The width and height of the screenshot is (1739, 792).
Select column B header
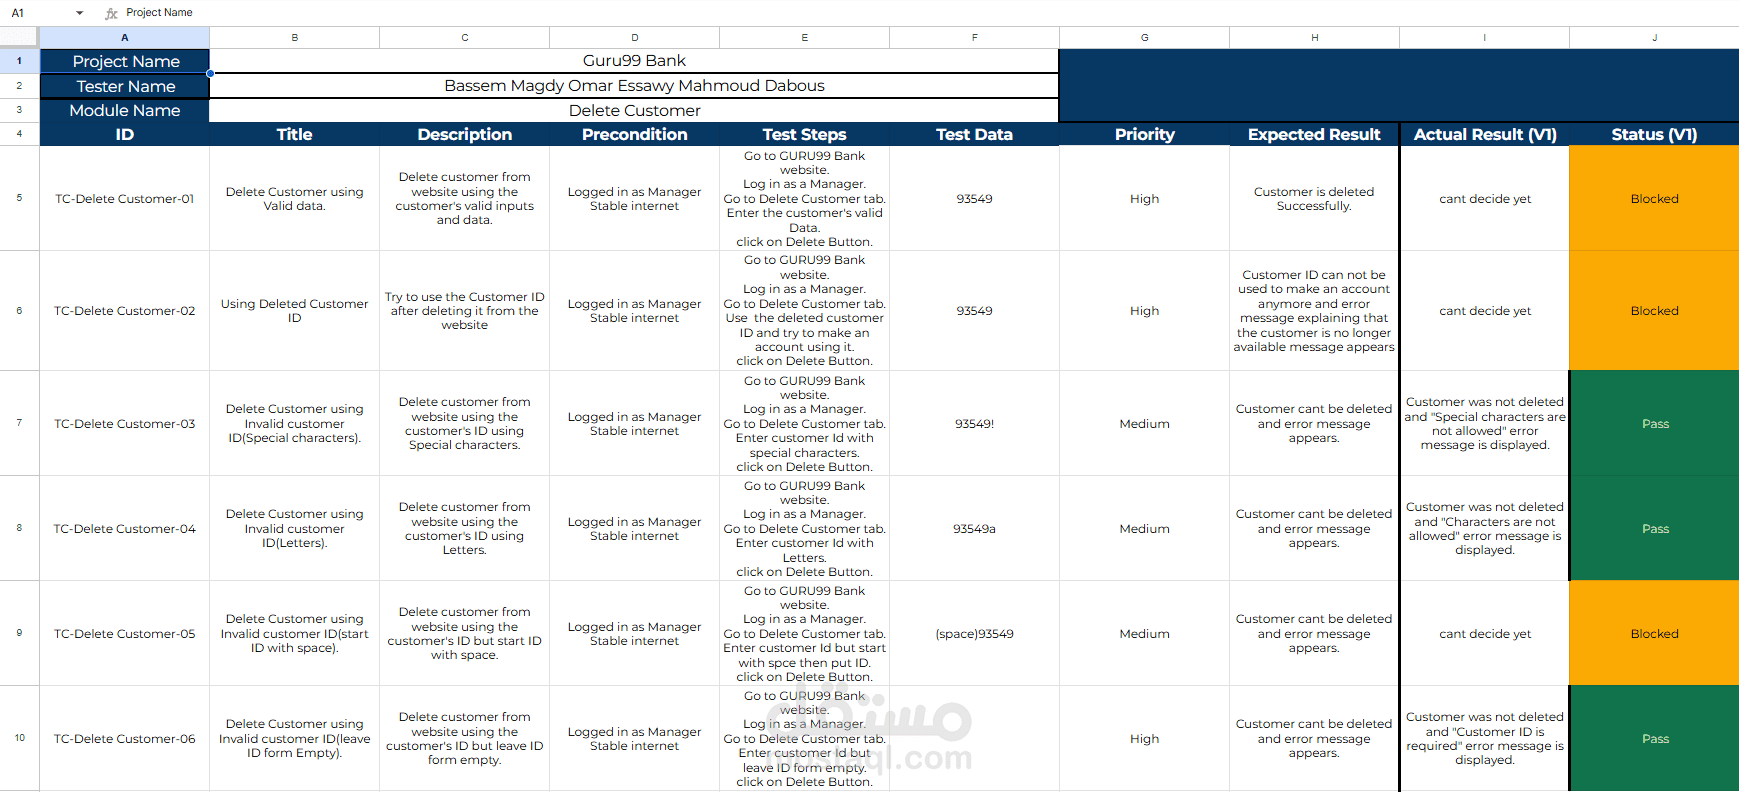[x=295, y=37]
